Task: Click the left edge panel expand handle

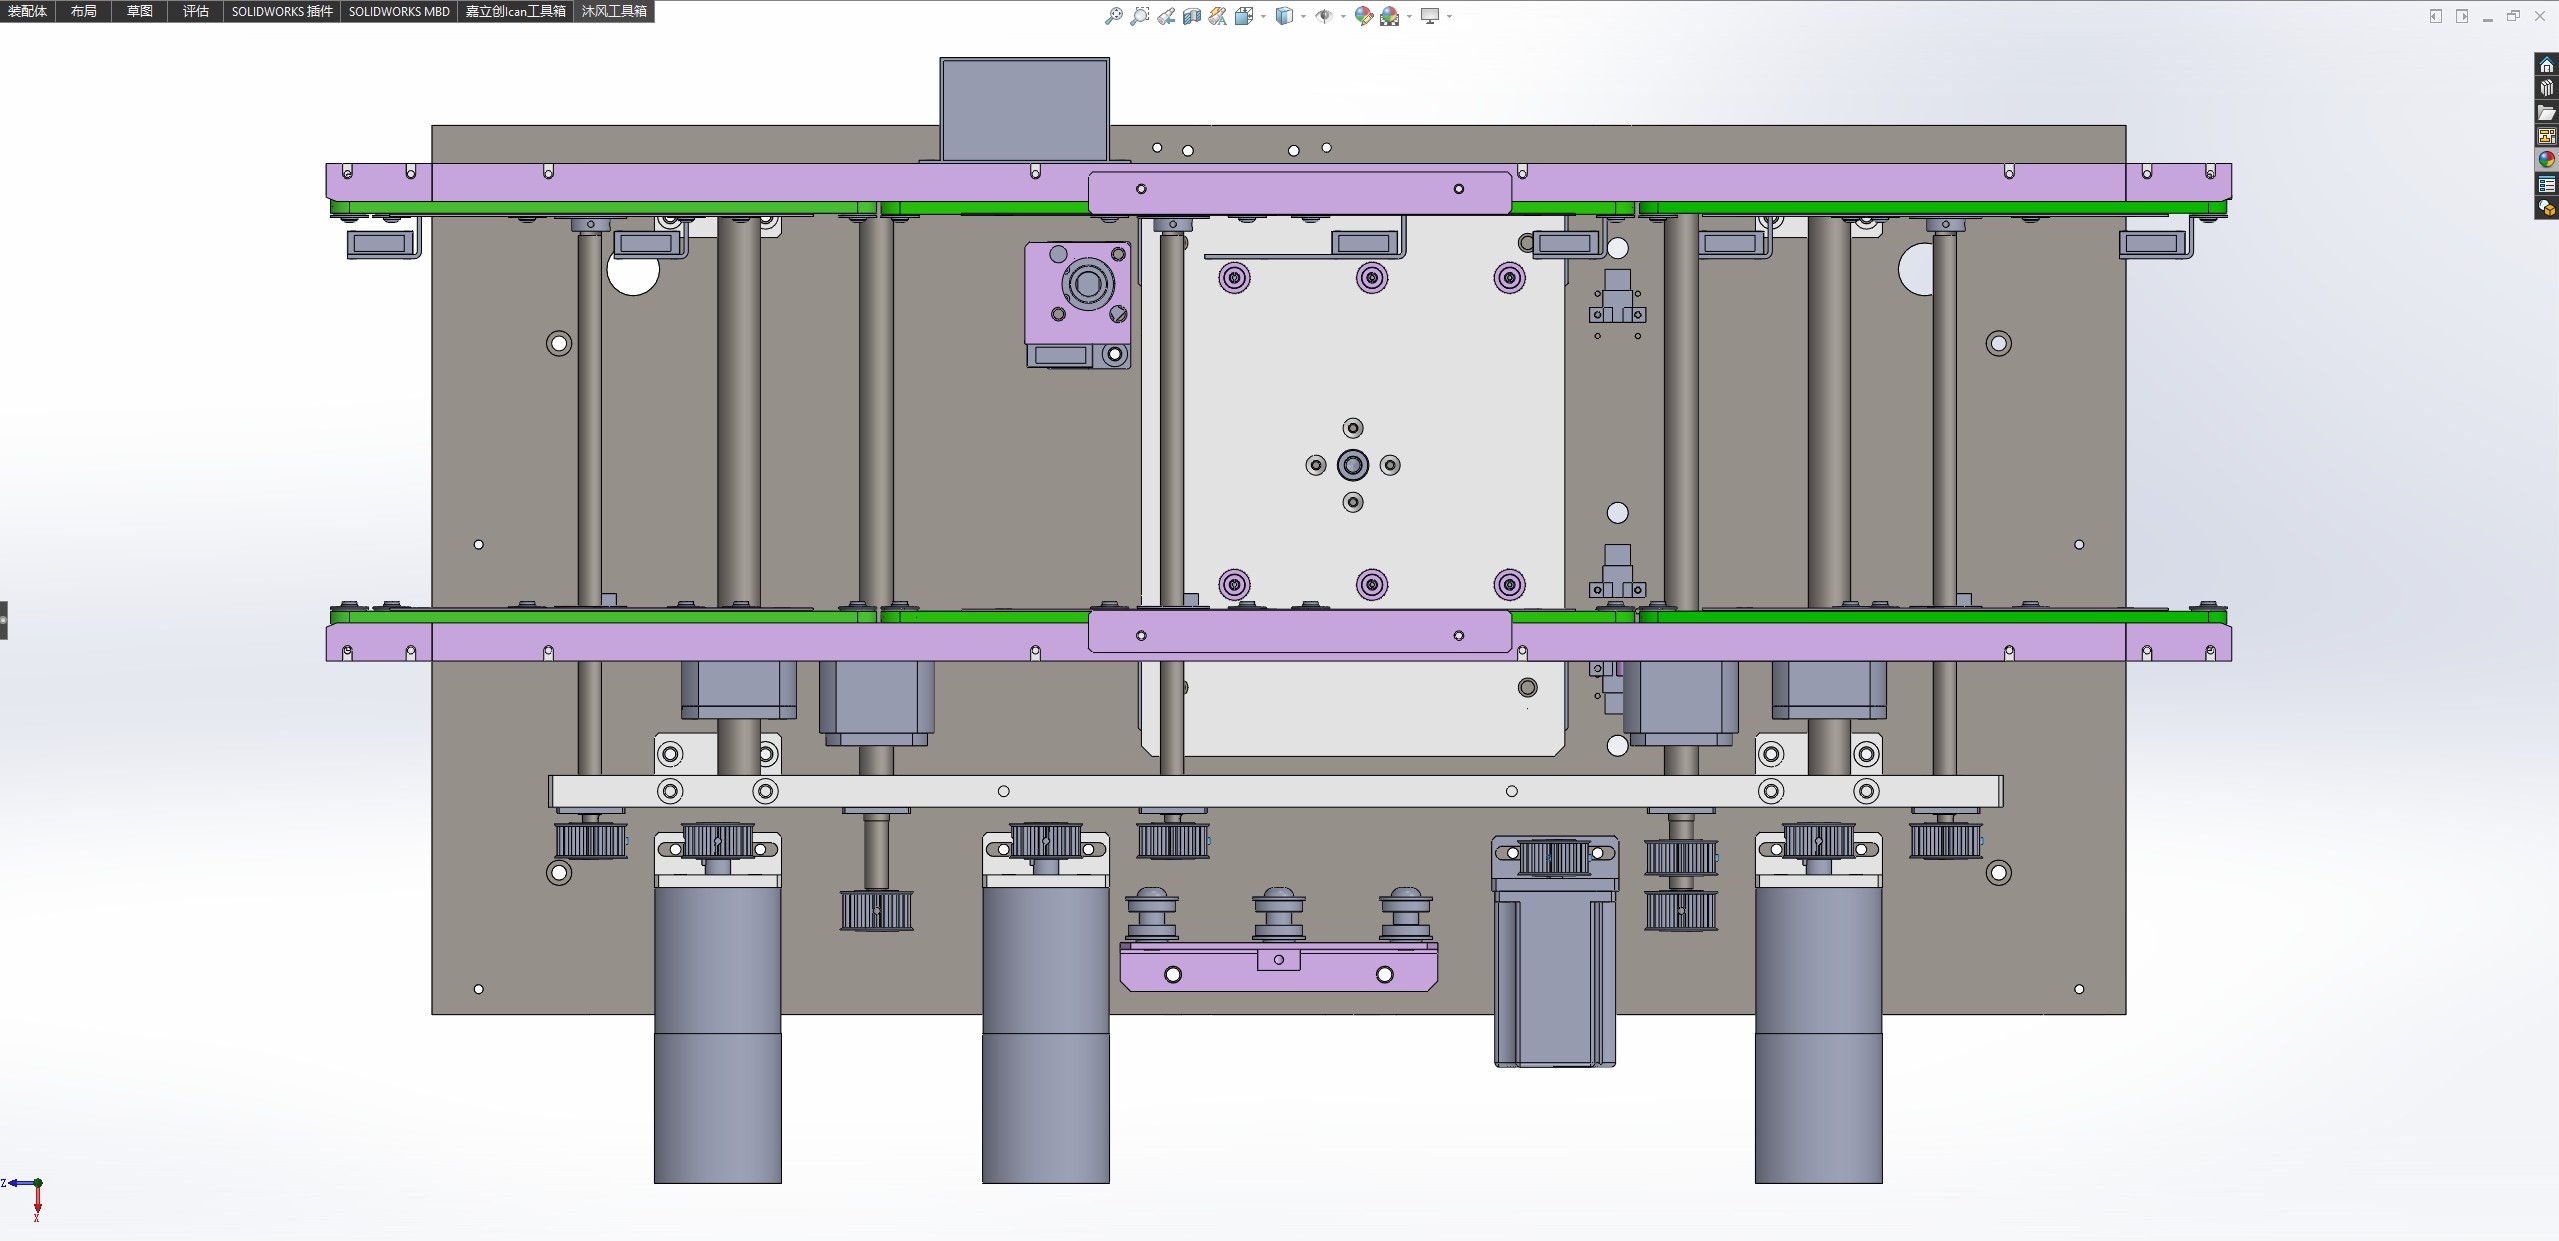Action: tap(4, 620)
